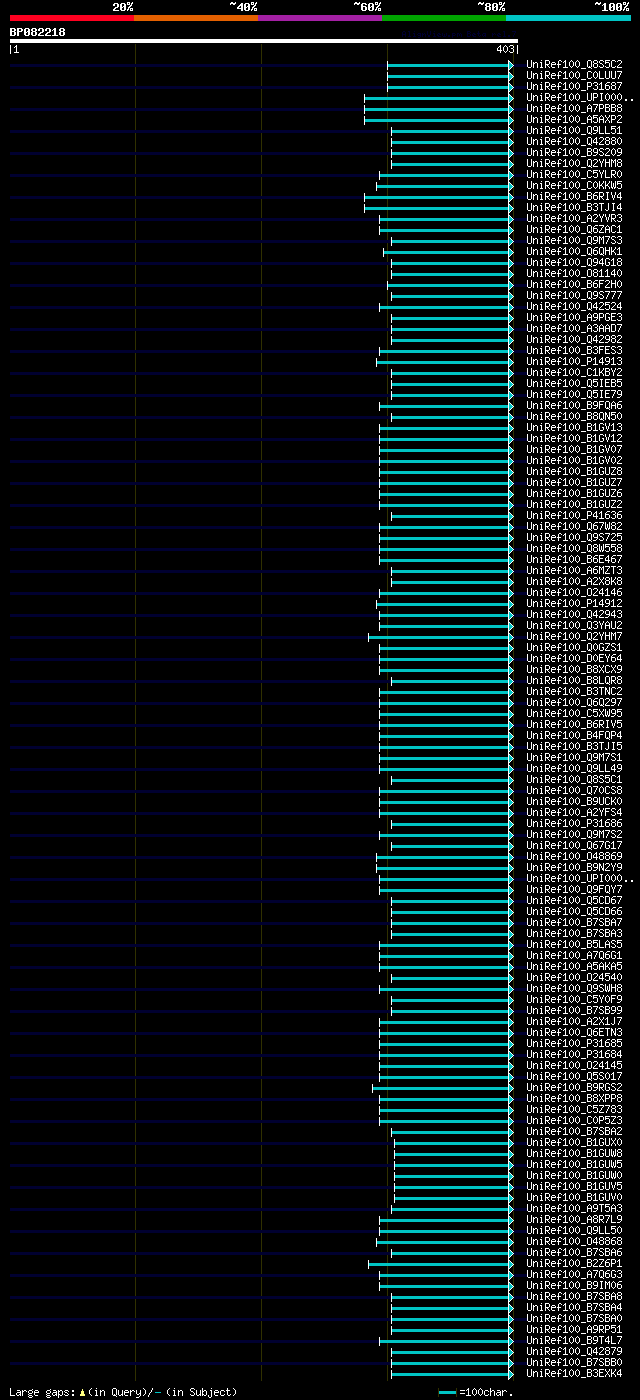Select hit UniRef100_Q42524

[x=574, y=306]
